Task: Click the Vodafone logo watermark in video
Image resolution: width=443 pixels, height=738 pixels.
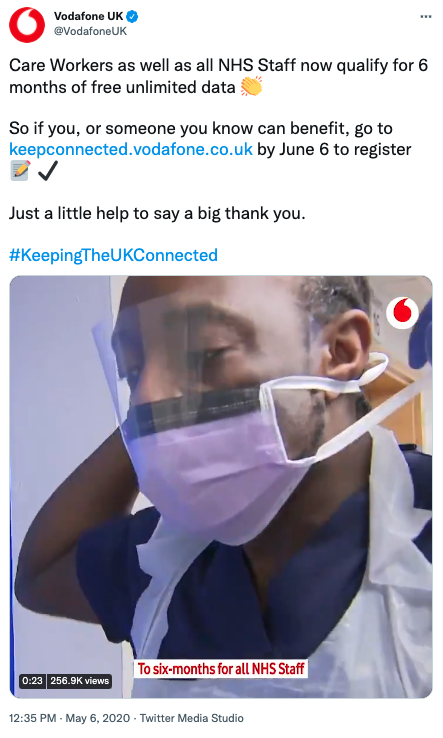Action: (x=403, y=313)
